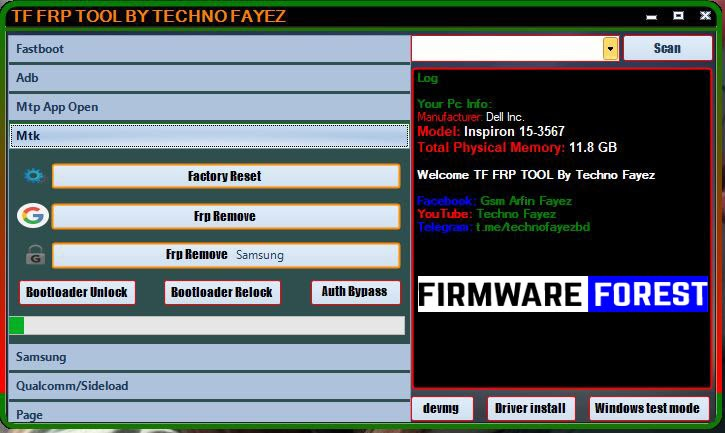Expand the Page section
Screen dimensions: 725x433
click(x=209, y=413)
